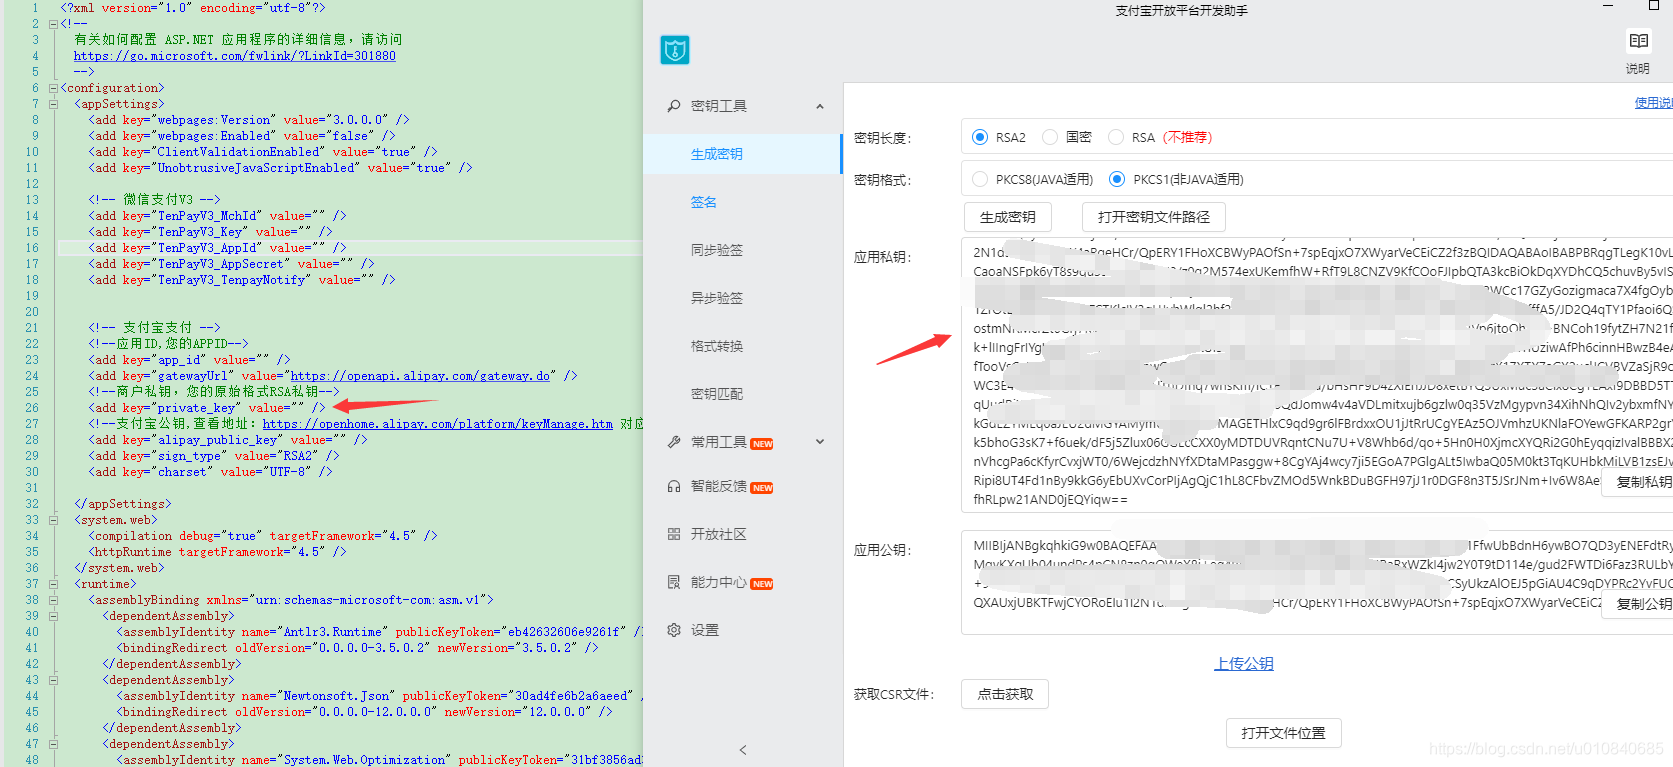
Task: Collapse the configuration node in the code editor
Action: coord(53,88)
